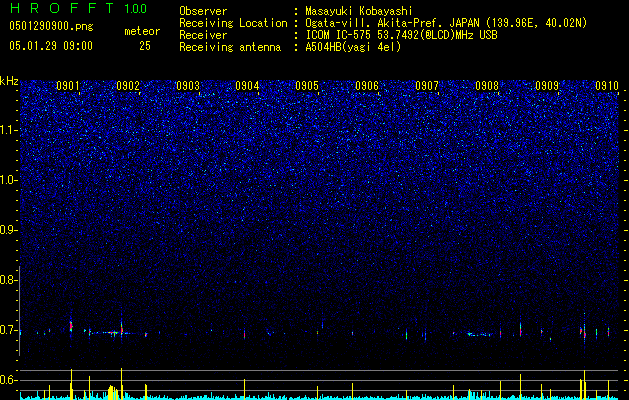
Task: Click the Receiving antenna label
Action: (x=230, y=47)
